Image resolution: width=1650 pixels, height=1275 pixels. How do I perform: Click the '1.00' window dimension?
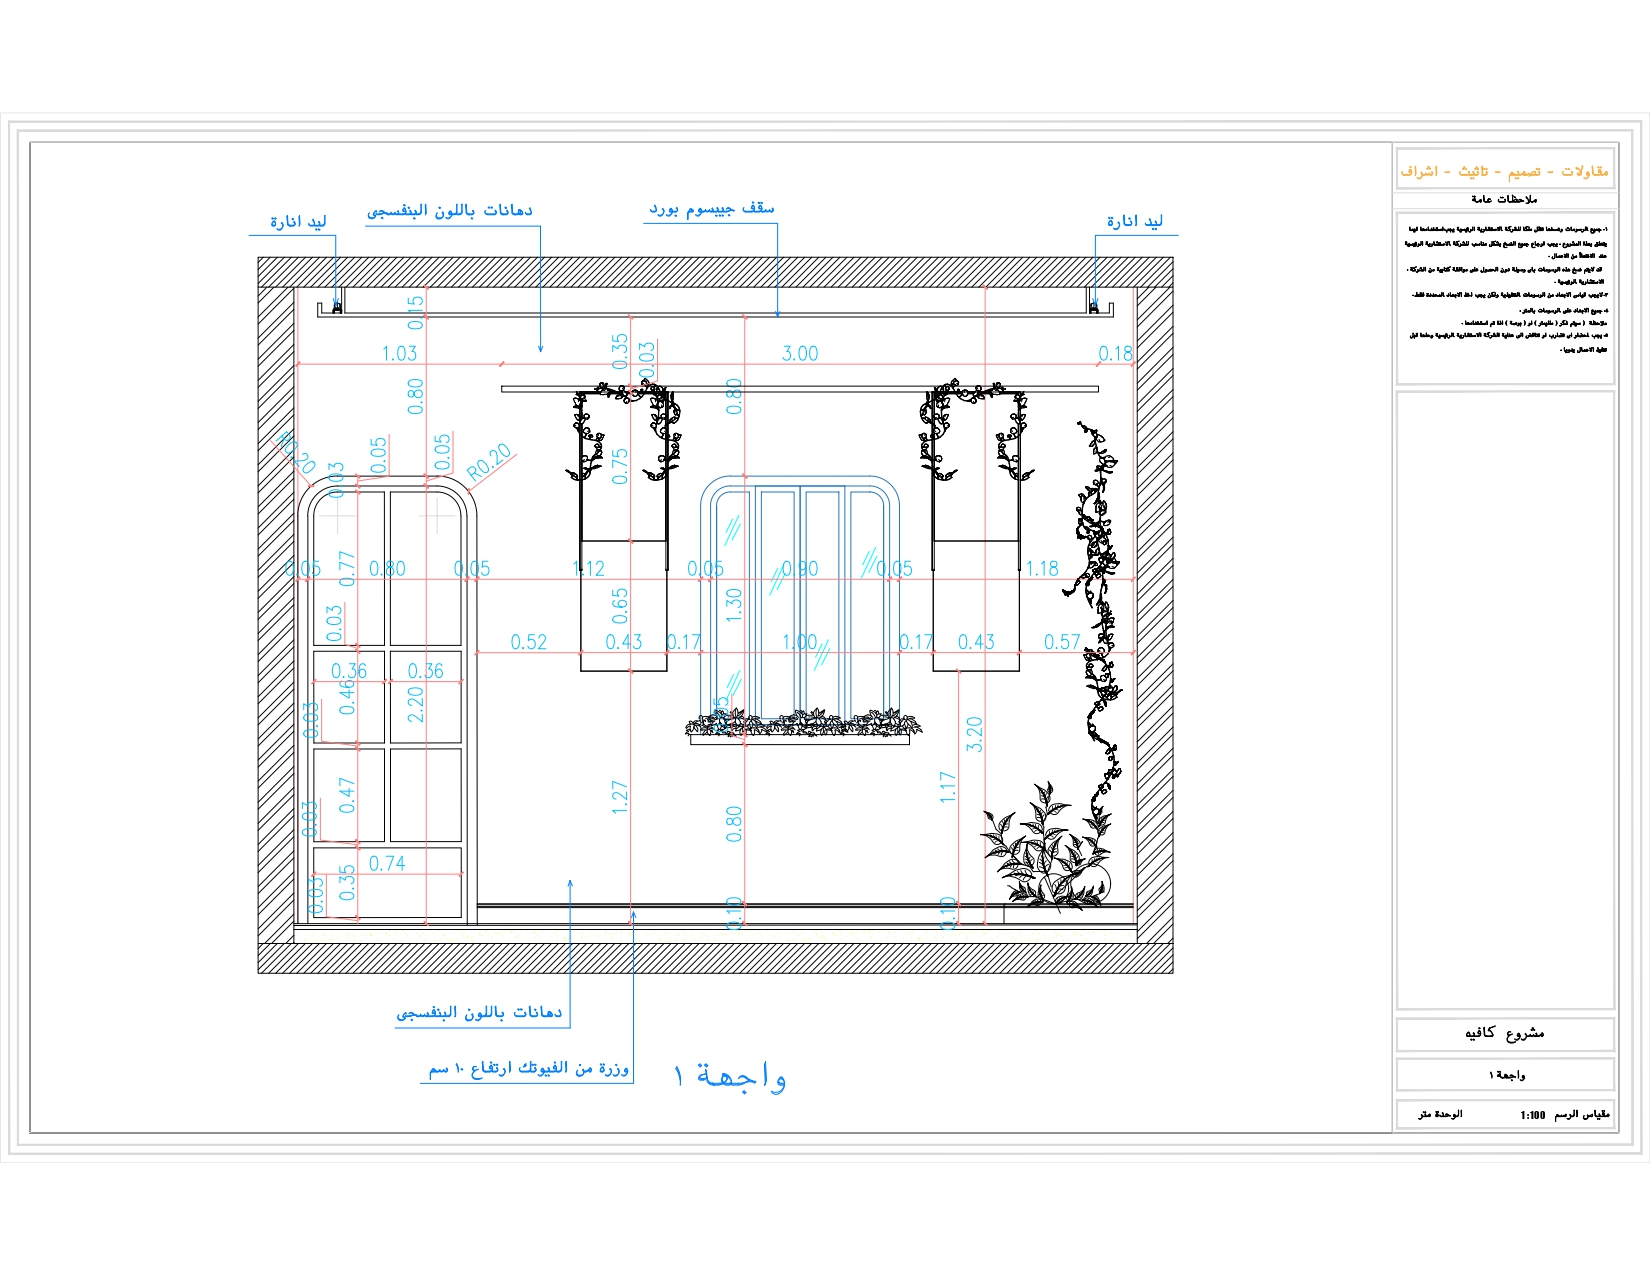(799, 642)
